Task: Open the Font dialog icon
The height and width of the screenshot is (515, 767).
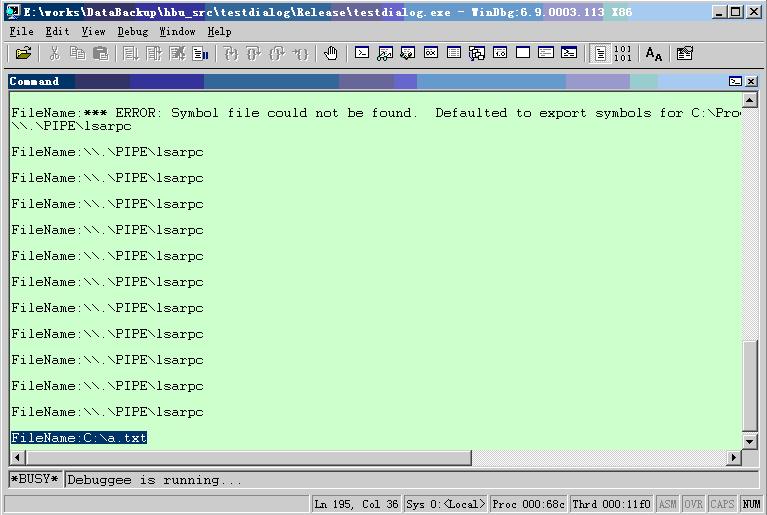Action: pos(654,53)
